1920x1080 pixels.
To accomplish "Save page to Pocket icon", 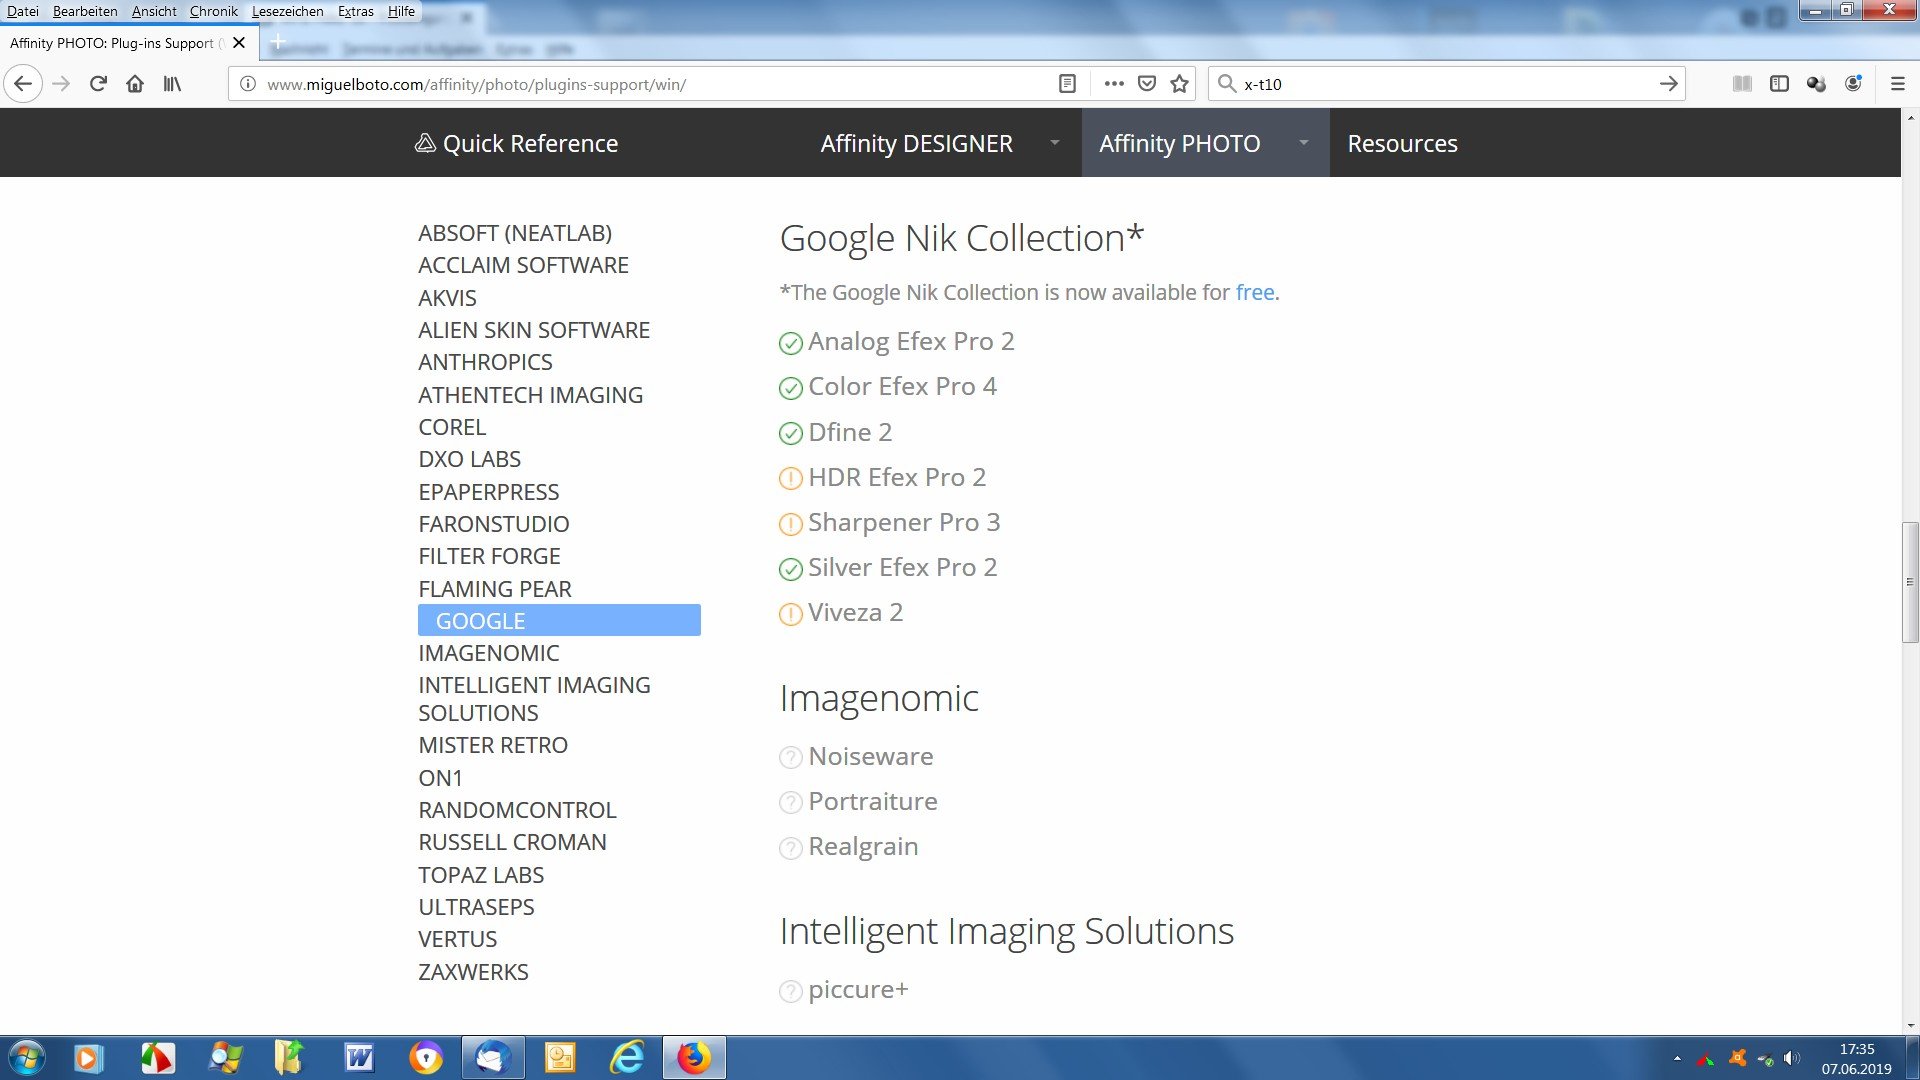I will tap(1147, 84).
